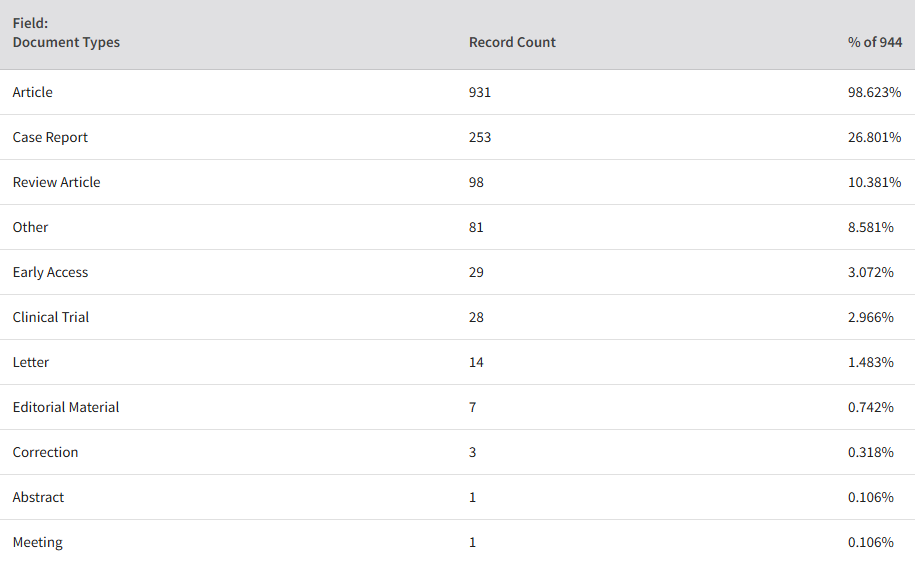Click the Document Types column header
This screenshot has height=564, width=915.
pyautogui.click(x=66, y=33)
